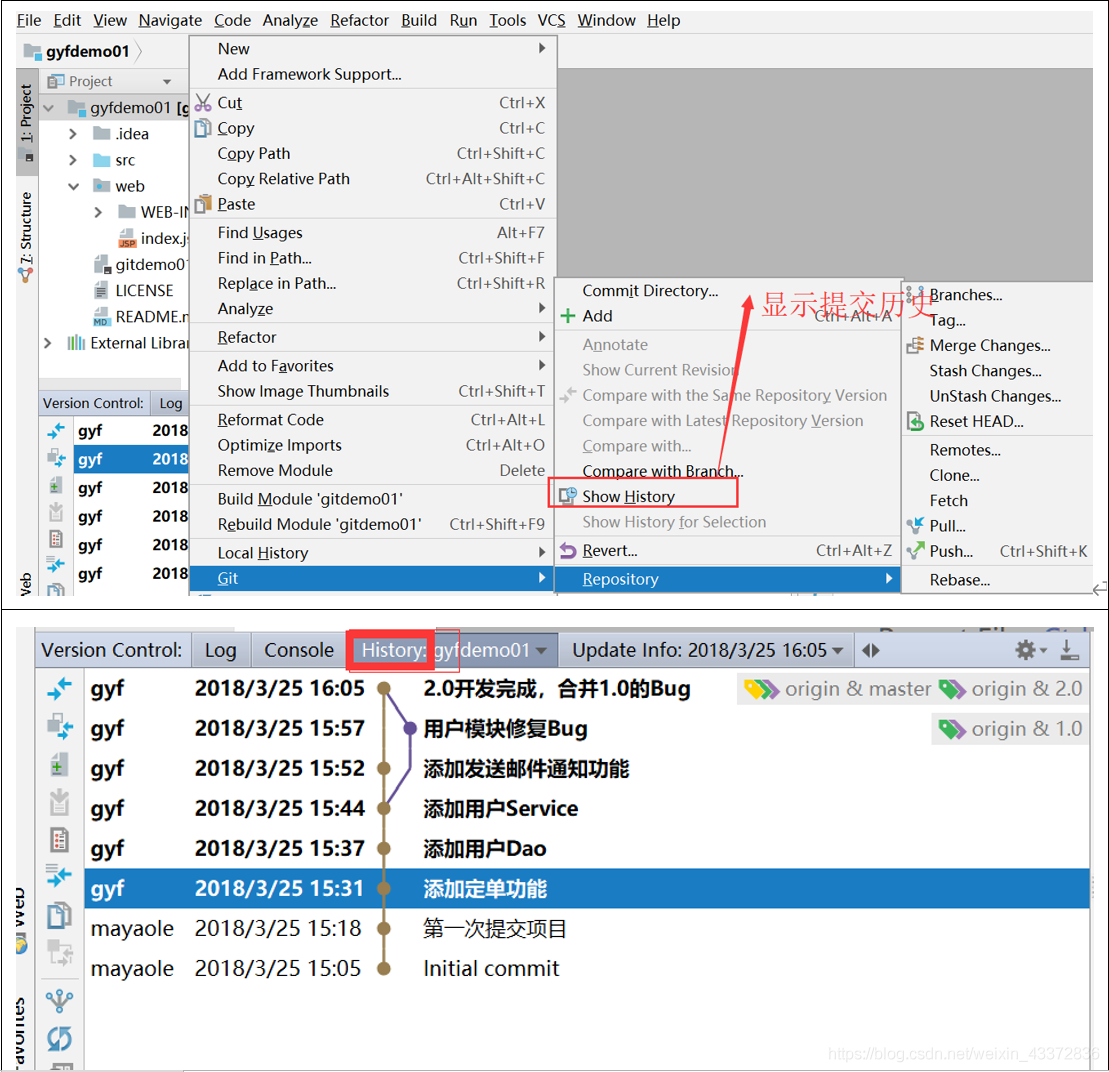This screenshot has height=1072, width=1109.
Task: Choose Repository submenu entry
Action: [727, 579]
